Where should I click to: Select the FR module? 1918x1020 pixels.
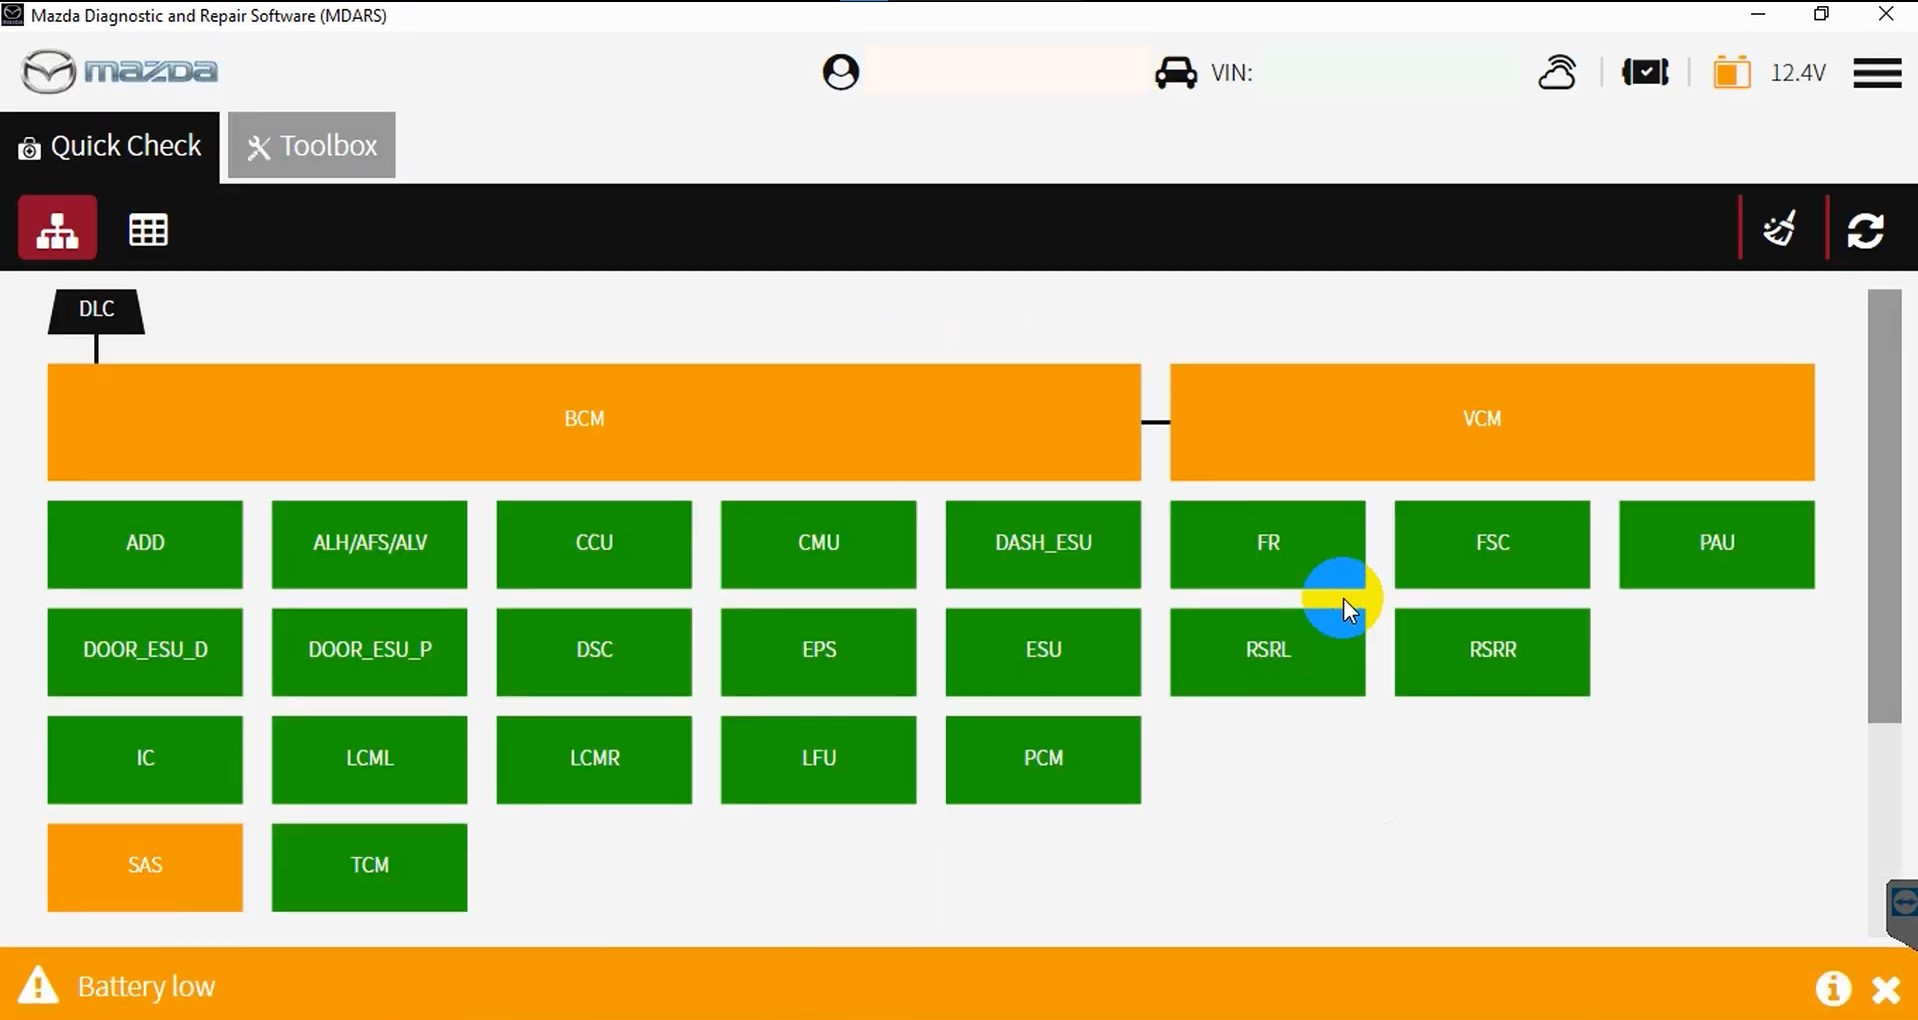click(1267, 544)
